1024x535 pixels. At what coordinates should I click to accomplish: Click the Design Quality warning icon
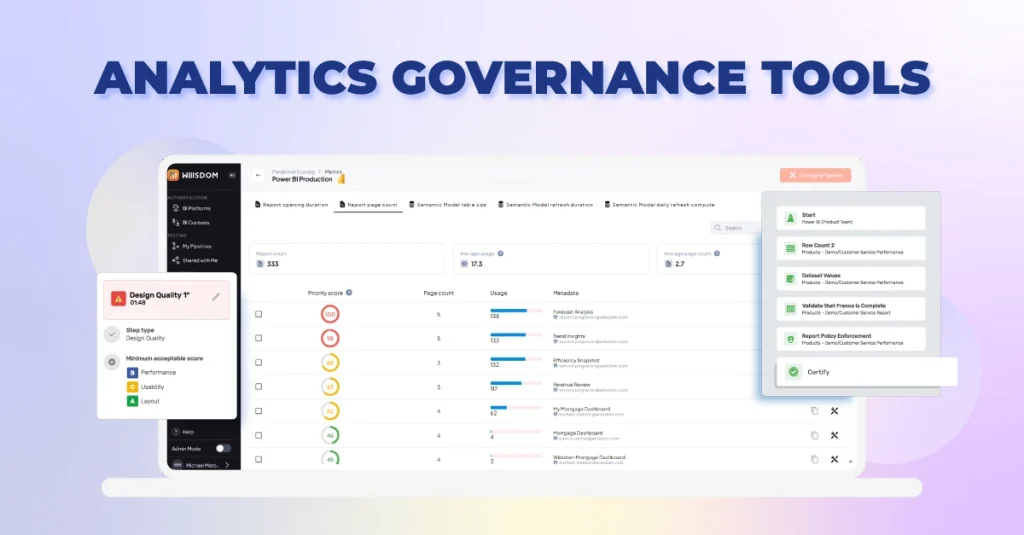click(118, 299)
